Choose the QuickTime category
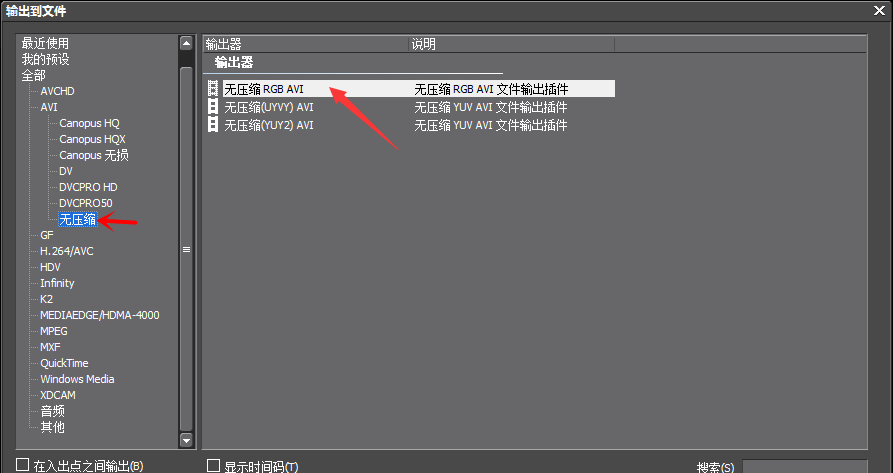Screen dimensions: 893x473 (x=64, y=363)
